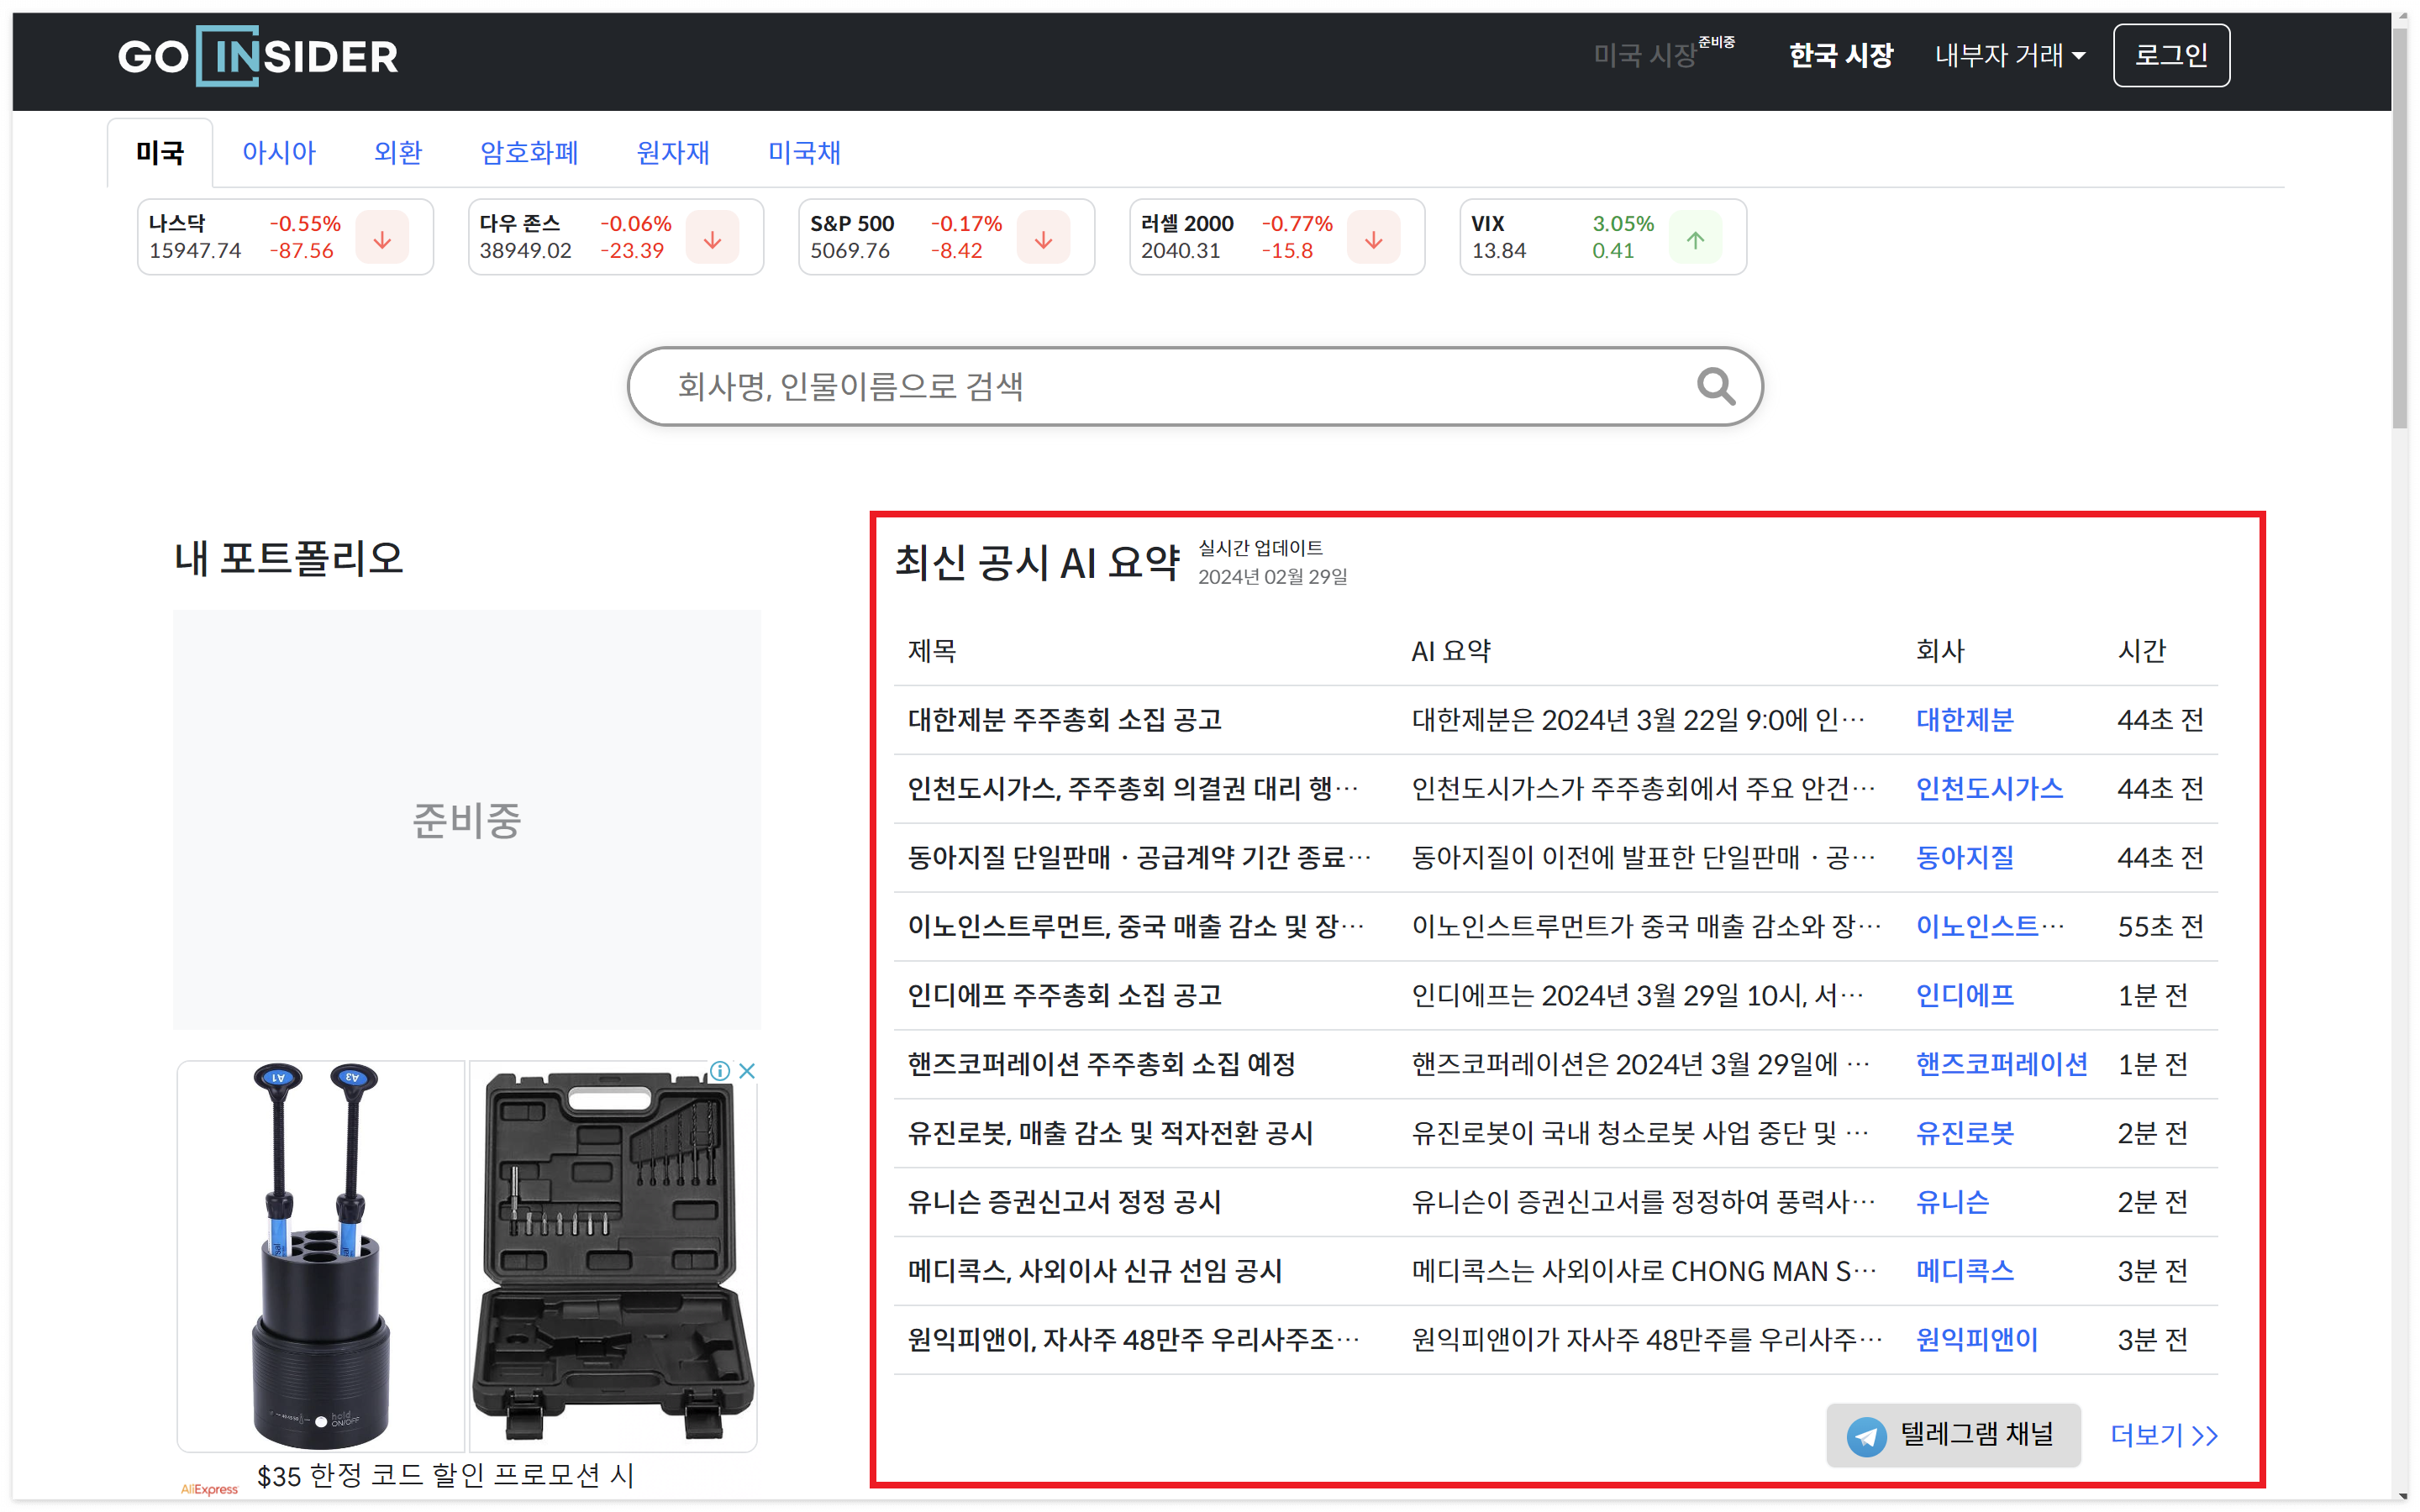The image size is (2420, 1512).
Task: Click the Russell 2000 down arrow icon
Action: coord(1374,238)
